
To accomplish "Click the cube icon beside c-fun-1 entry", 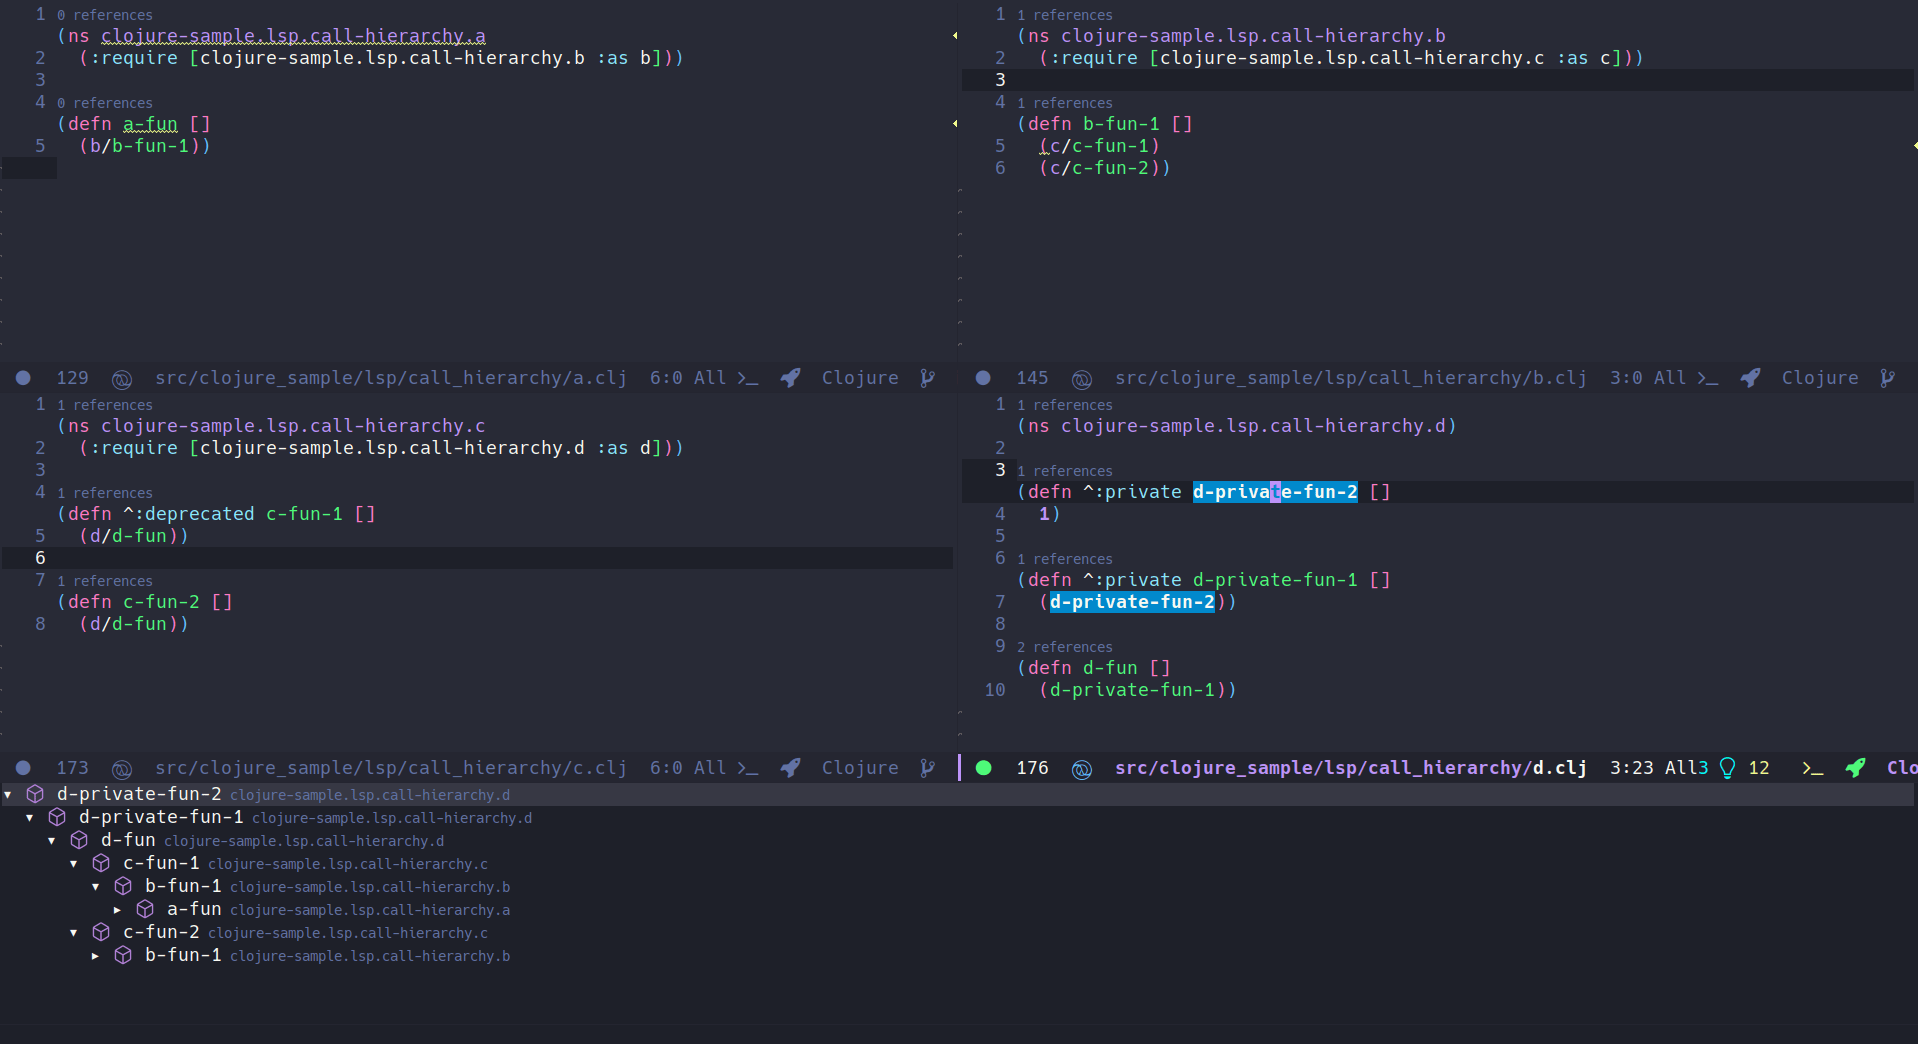I will 101,863.
